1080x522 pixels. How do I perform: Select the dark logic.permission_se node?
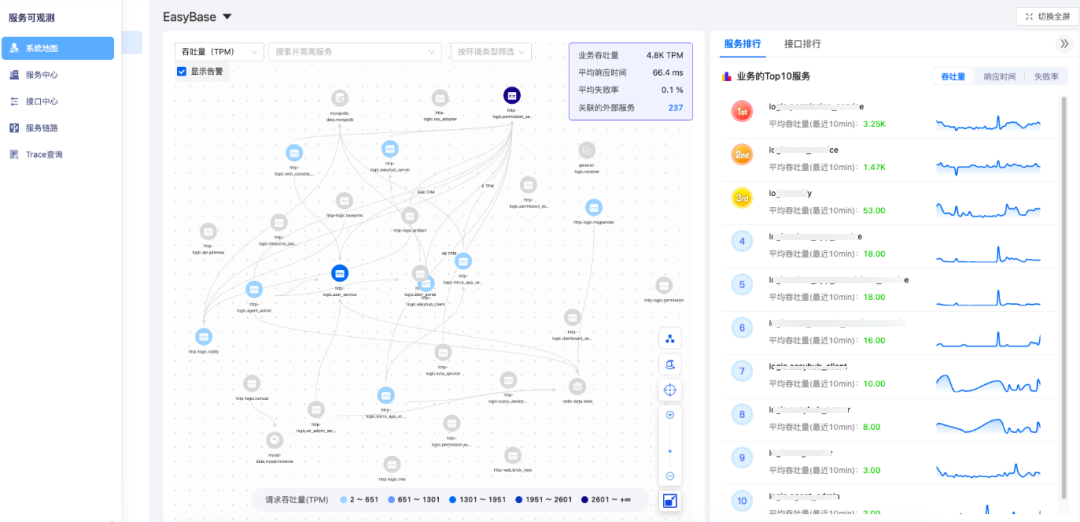pyautogui.click(x=511, y=95)
